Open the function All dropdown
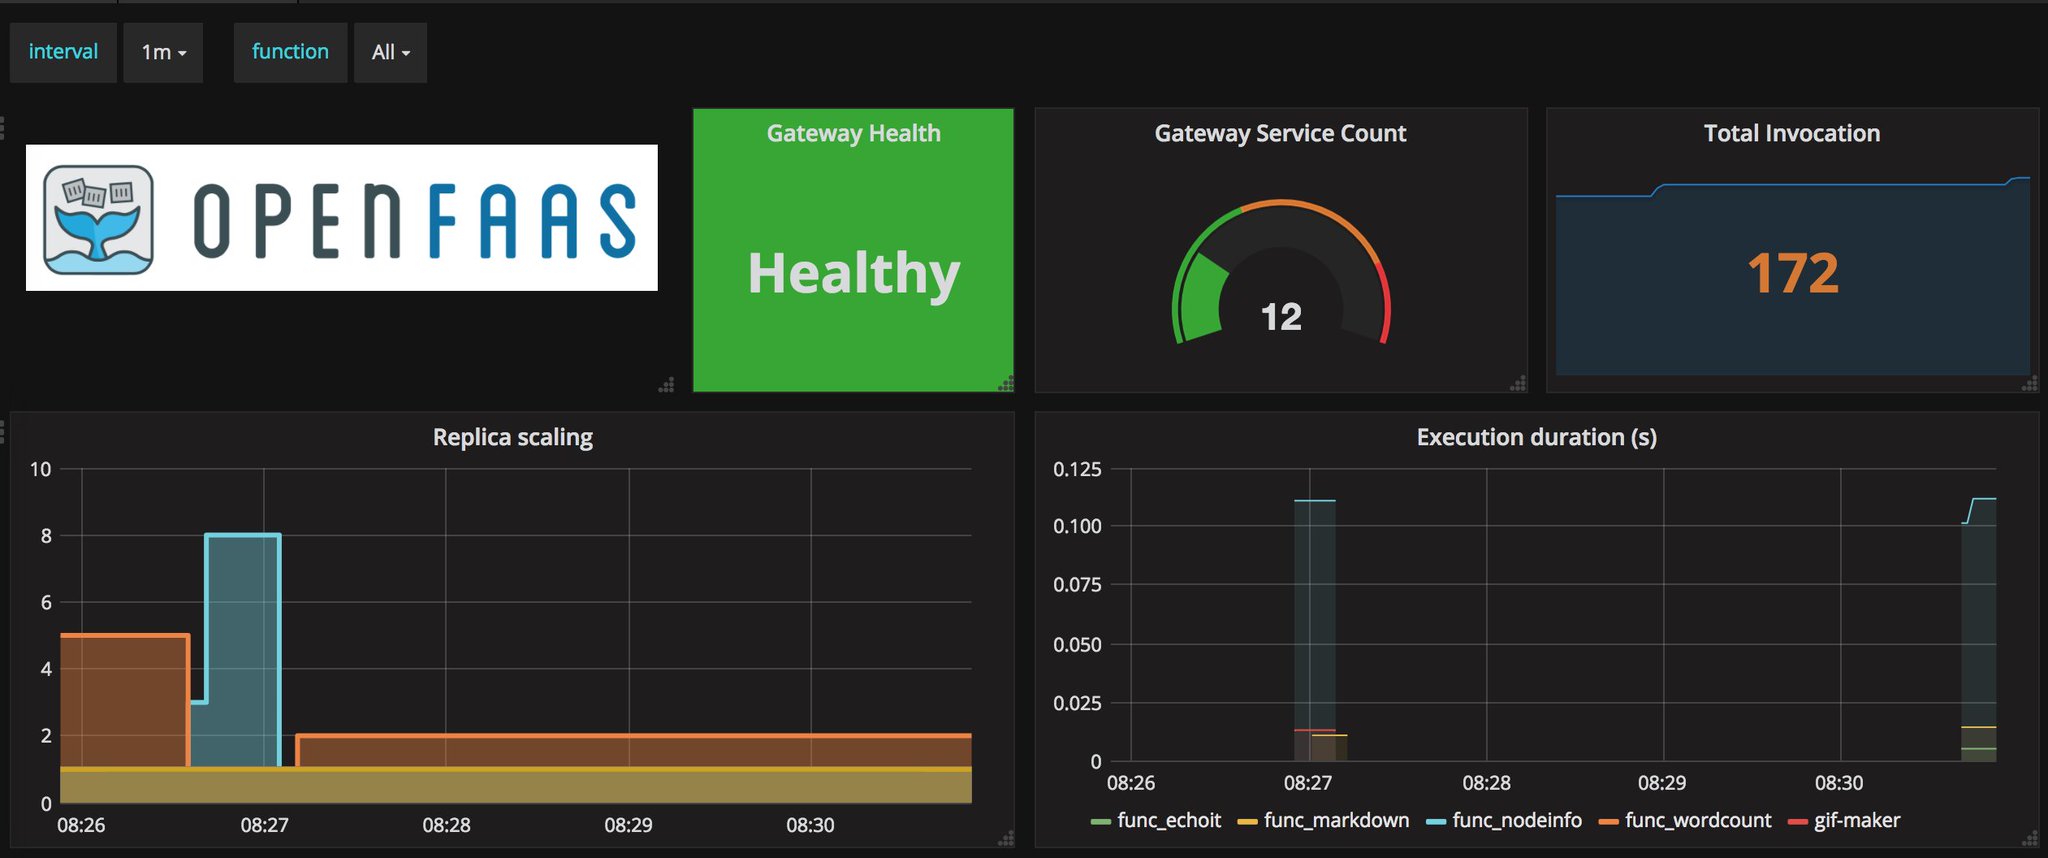Viewport: 2048px width, 858px height. click(390, 52)
